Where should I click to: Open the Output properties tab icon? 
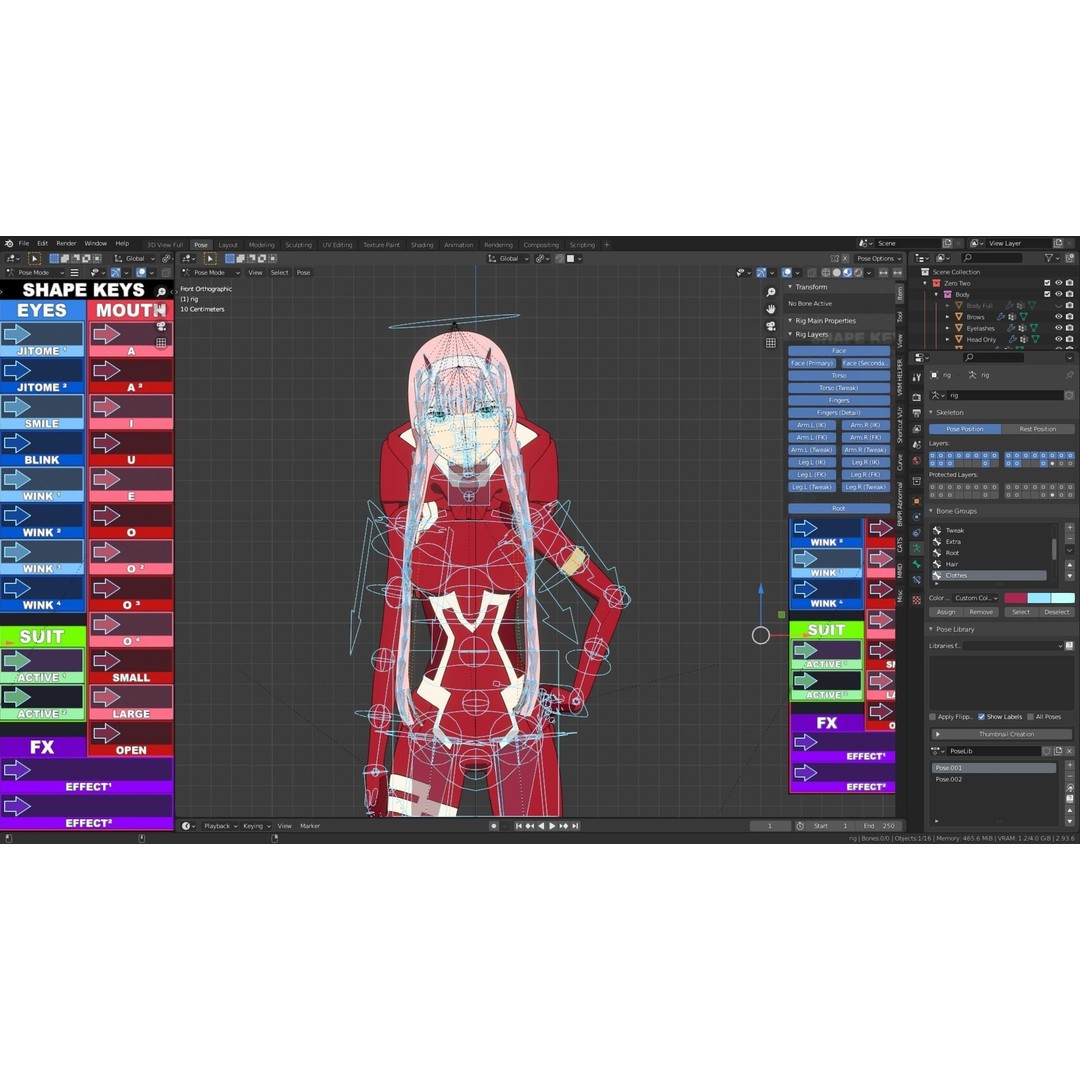[x=917, y=413]
